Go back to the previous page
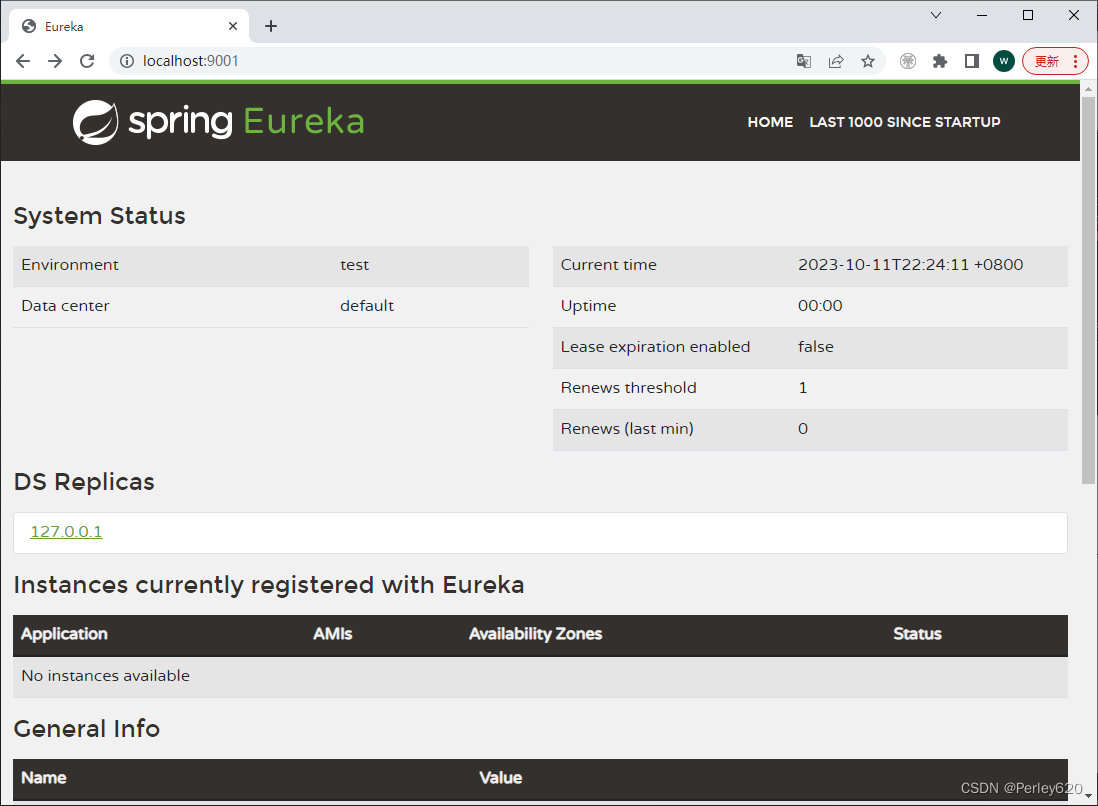The height and width of the screenshot is (806, 1098). [23, 61]
